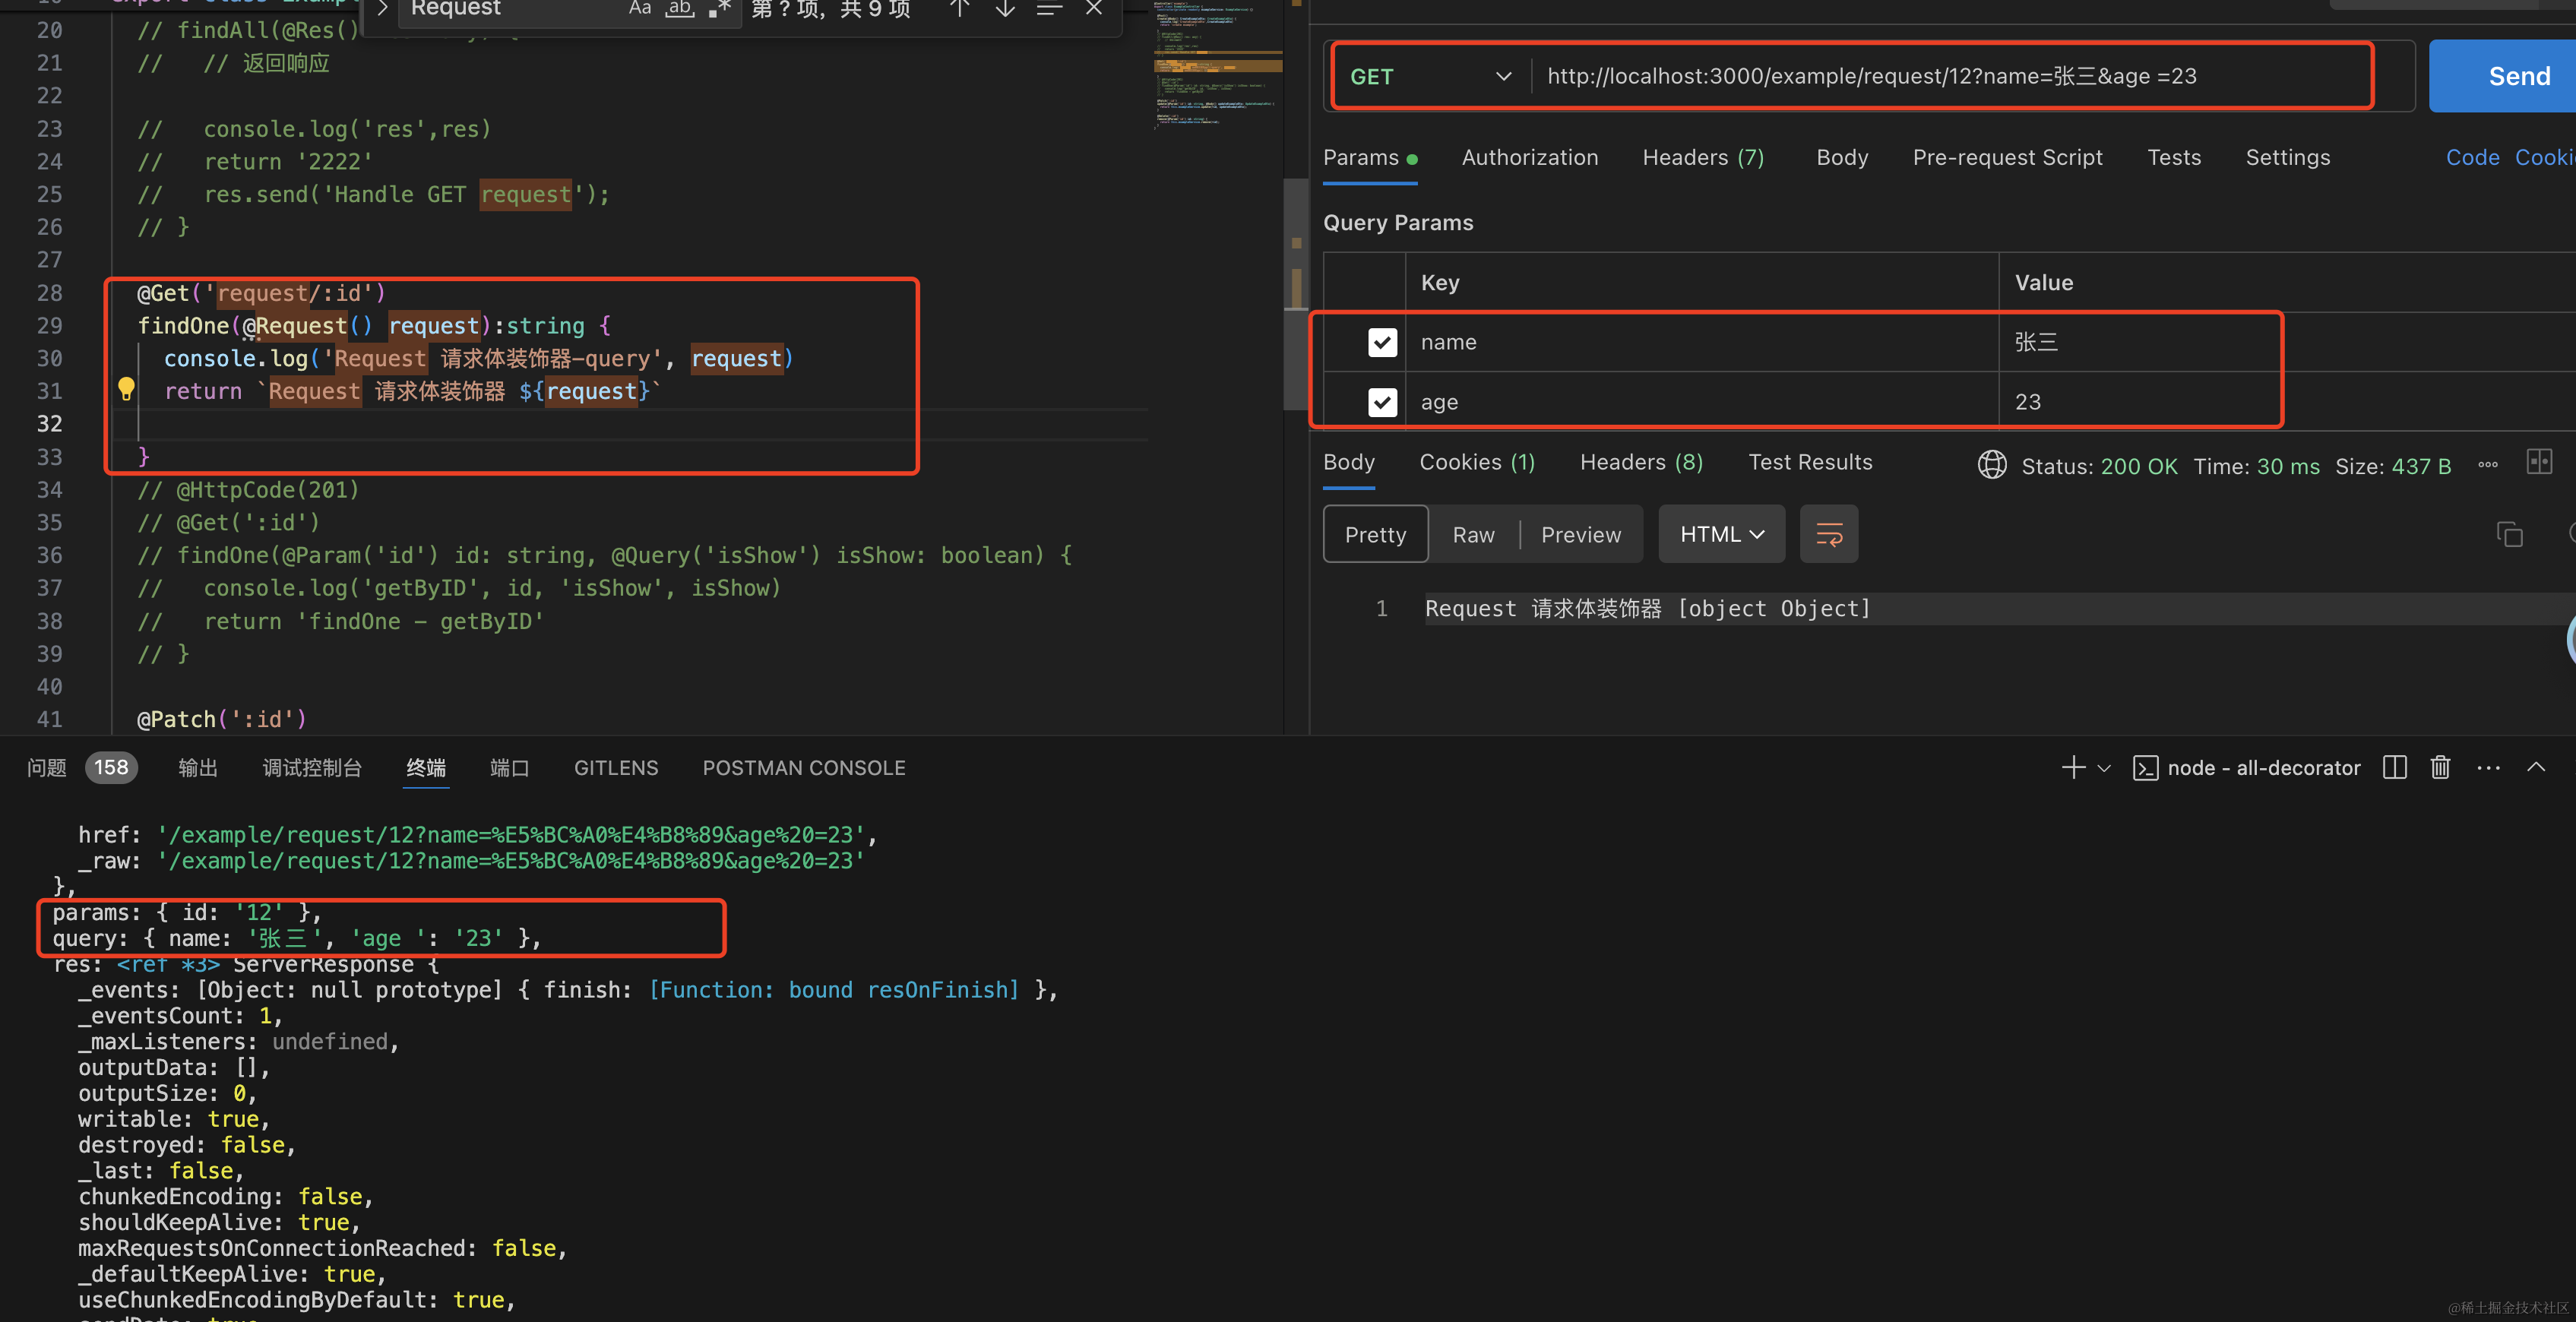2576x1322 pixels.
Task: Open the request Settings tab
Action: (2288, 158)
